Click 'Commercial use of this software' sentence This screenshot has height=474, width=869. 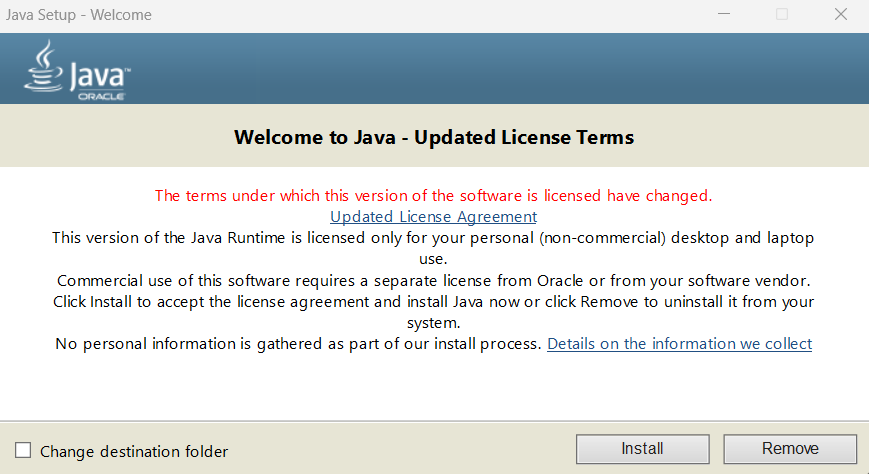[433, 281]
